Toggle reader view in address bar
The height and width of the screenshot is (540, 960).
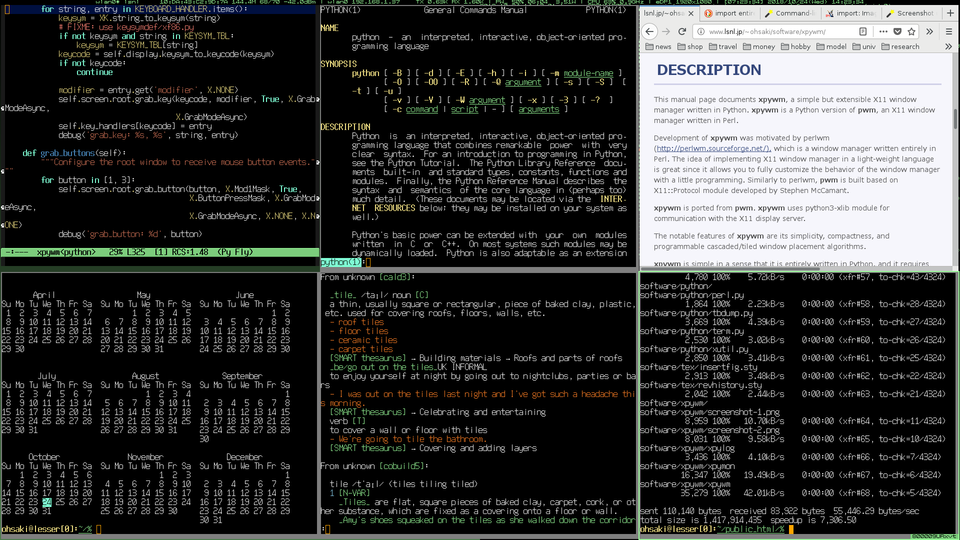tap(863, 32)
